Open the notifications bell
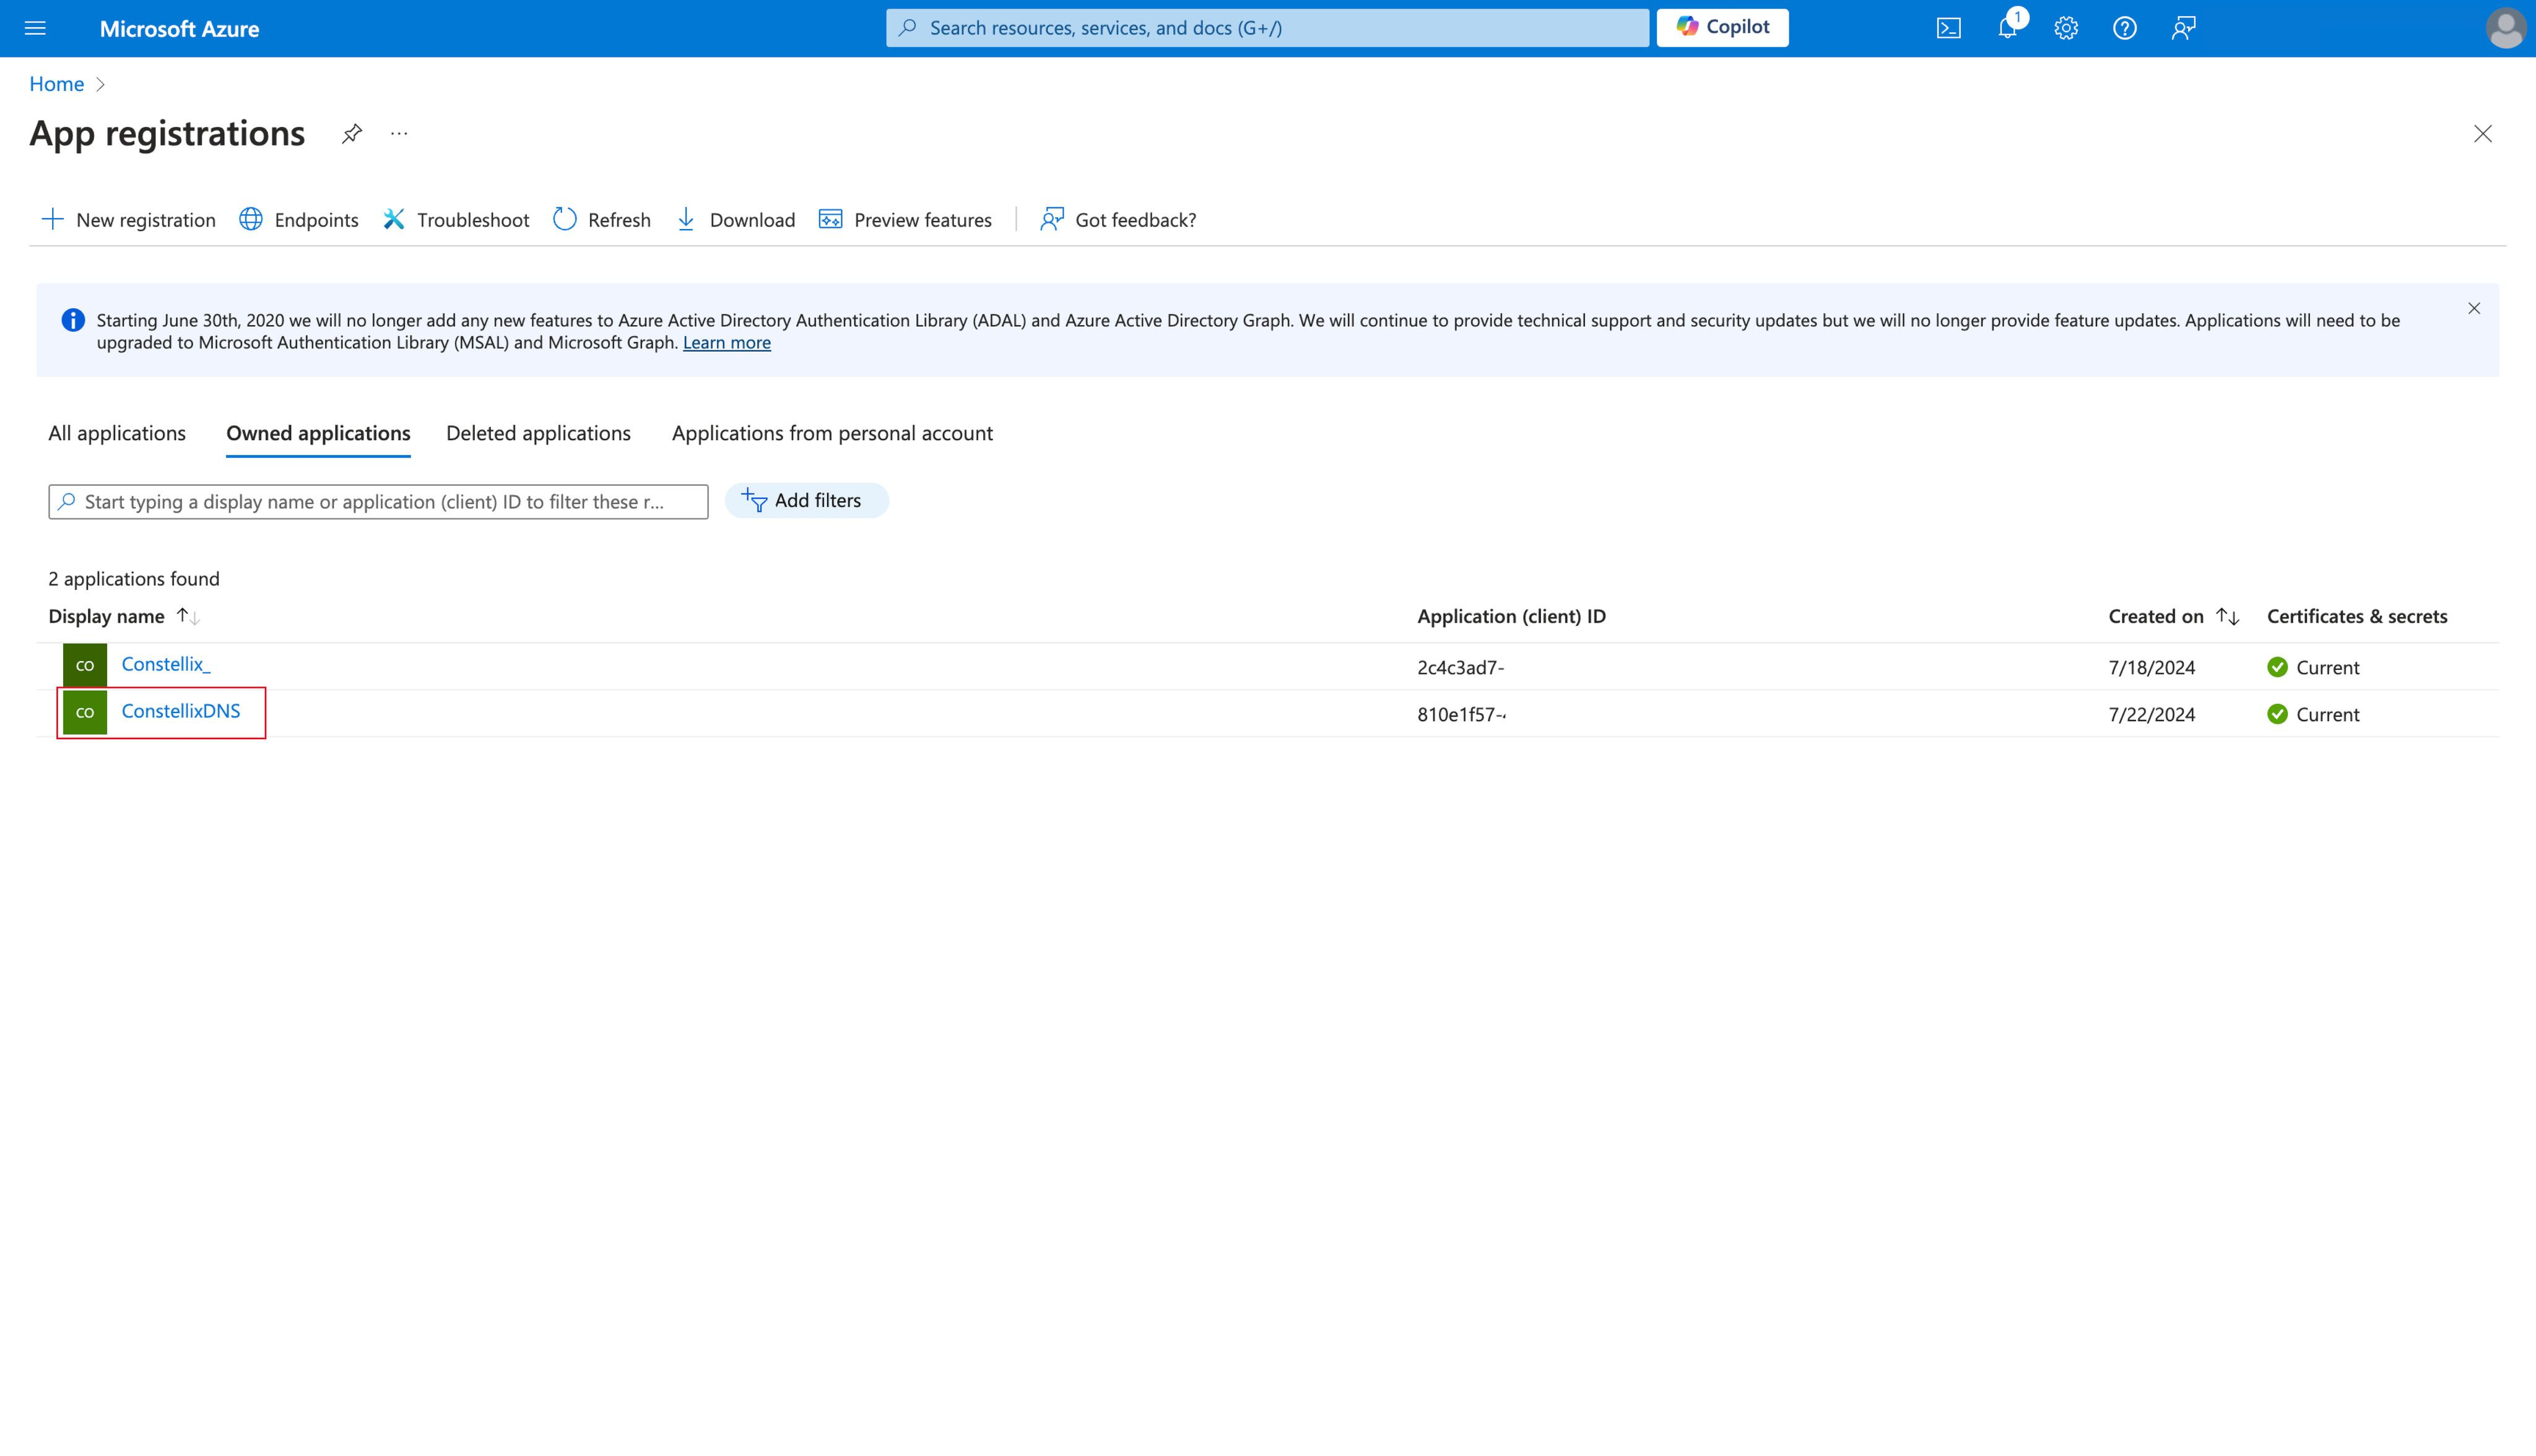Image resolution: width=2536 pixels, height=1456 pixels. tap(2007, 28)
